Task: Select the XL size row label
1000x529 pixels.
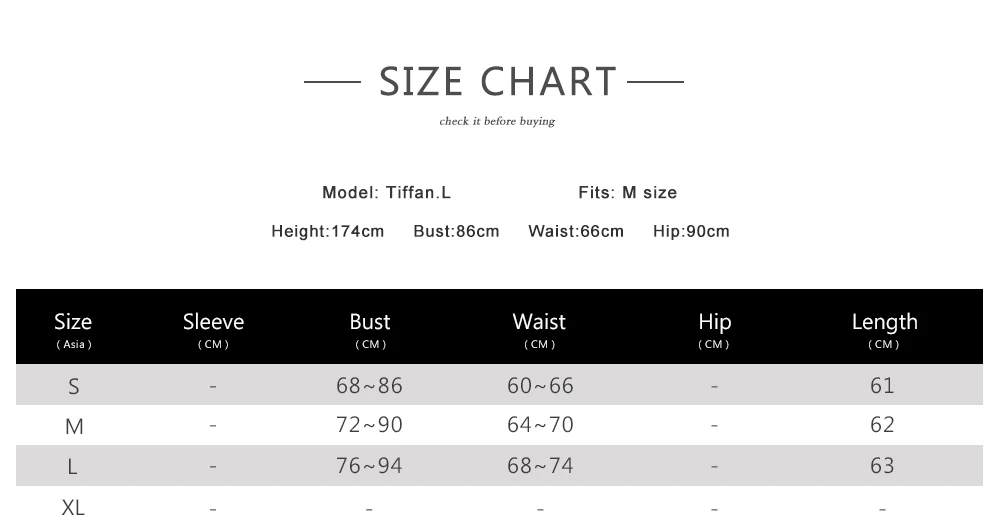Action: pos(73,508)
